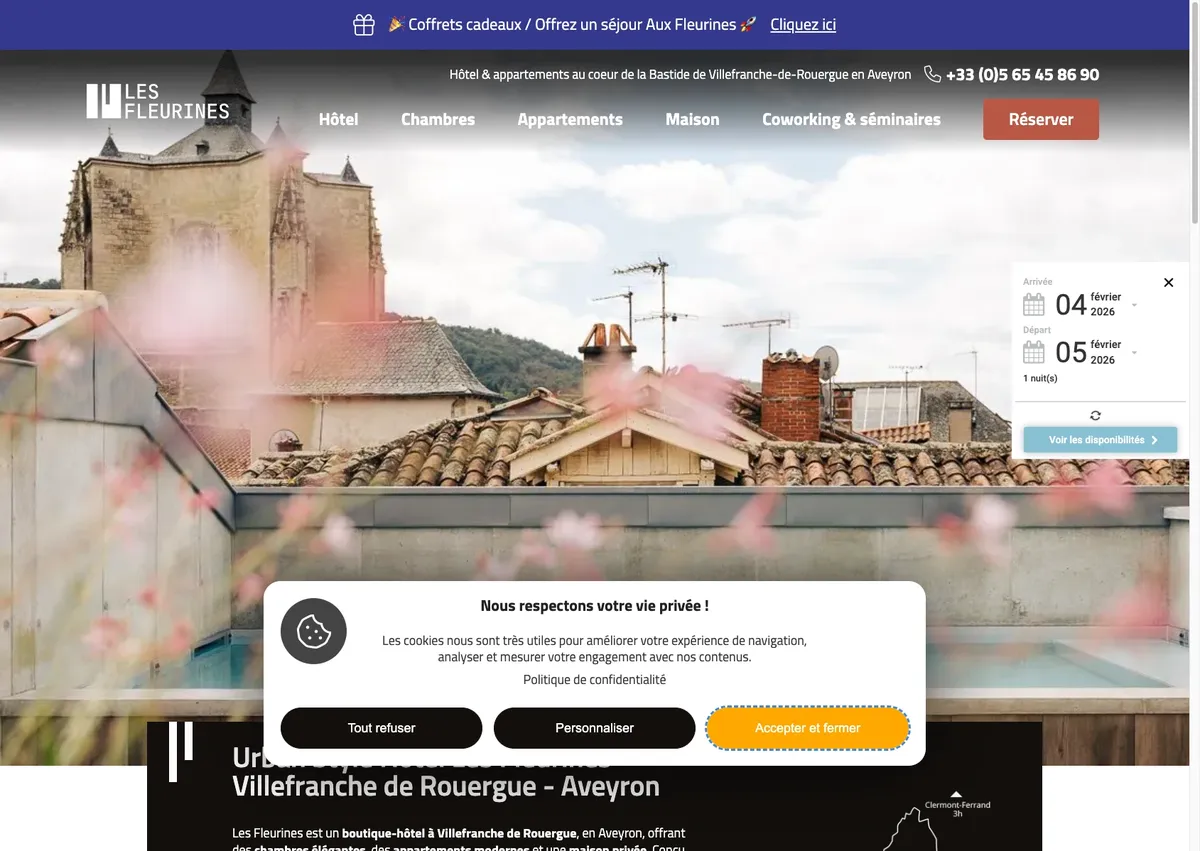This screenshot has height=851, width=1200.
Task: Open the Appartements menu
Action: point(570,119)
